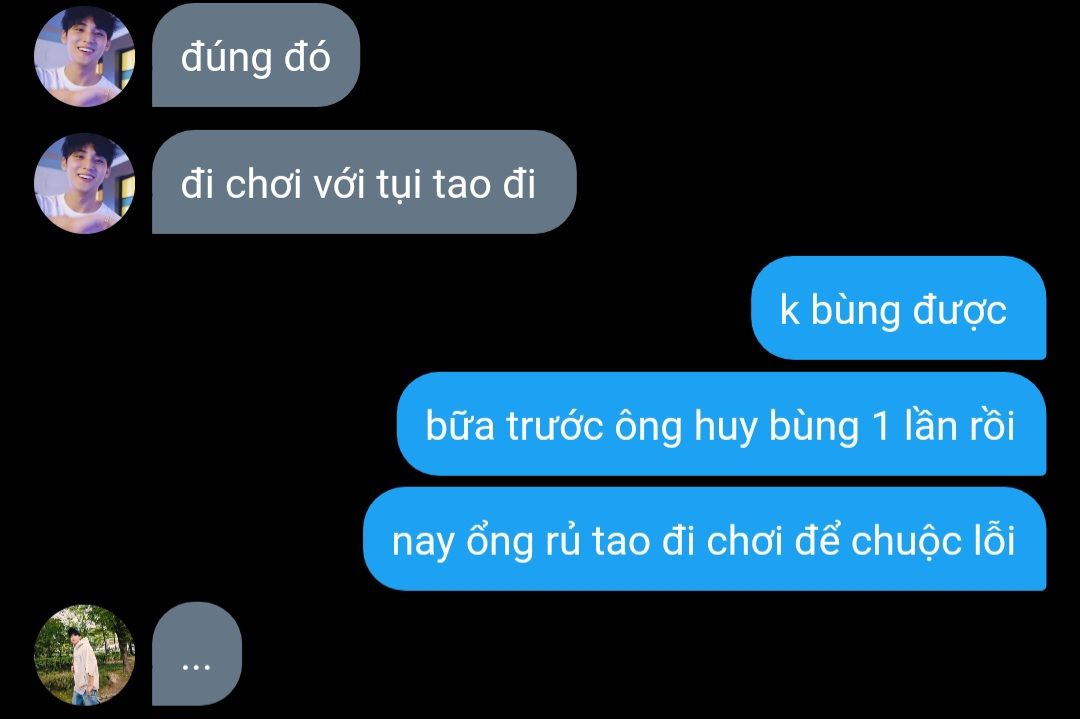The width and height of the screenshot is (1080, 719).
Task: Click 'được' in the short blue bubble
Action: coord(959,311)
